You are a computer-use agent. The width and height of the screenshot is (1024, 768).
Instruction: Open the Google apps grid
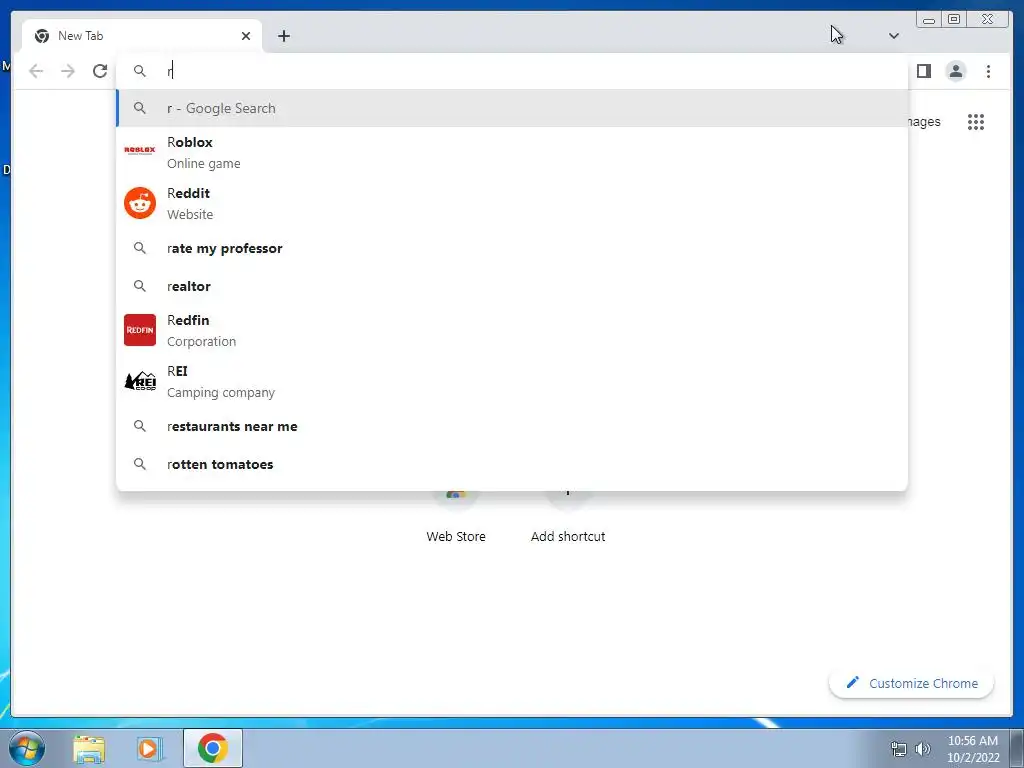click(976, 121)
